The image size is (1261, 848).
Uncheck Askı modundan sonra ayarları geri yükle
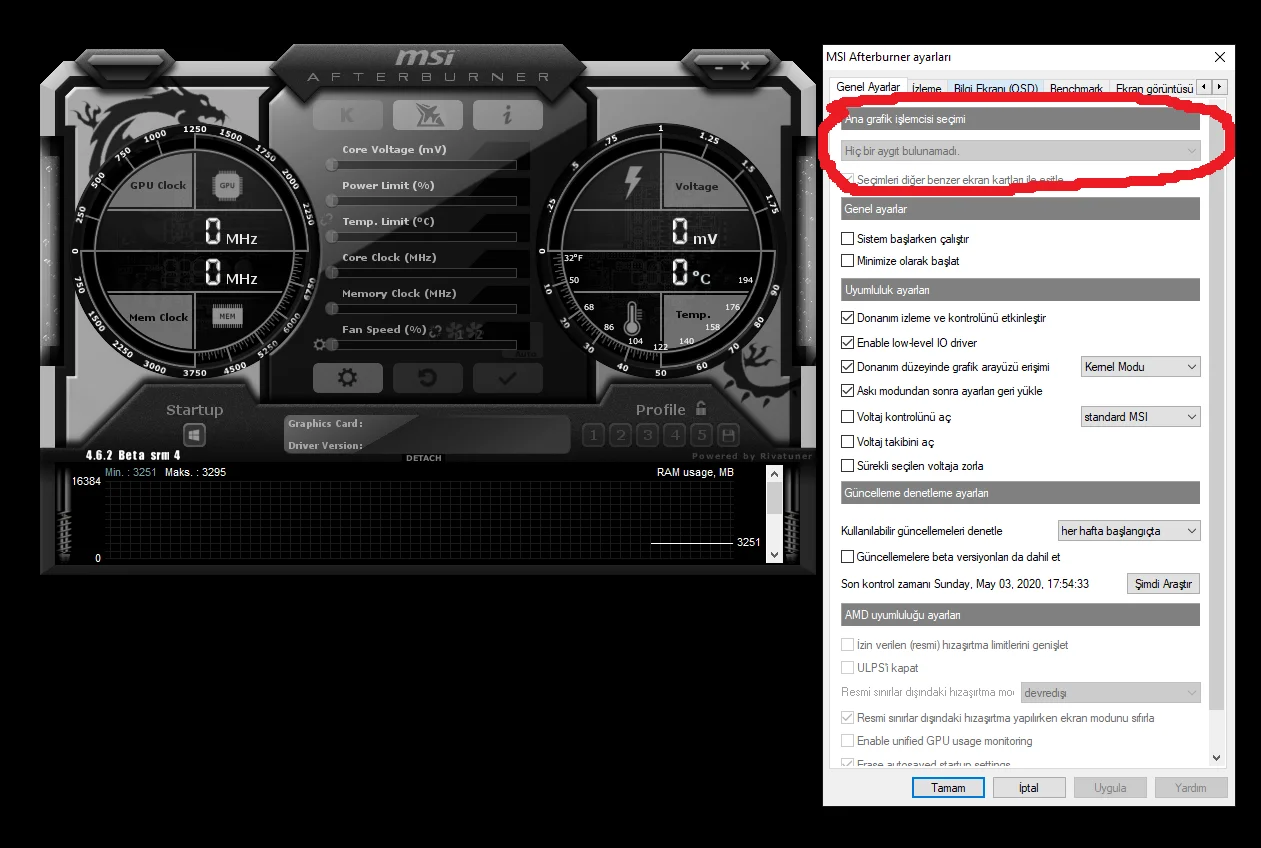[x=848, y=391]
